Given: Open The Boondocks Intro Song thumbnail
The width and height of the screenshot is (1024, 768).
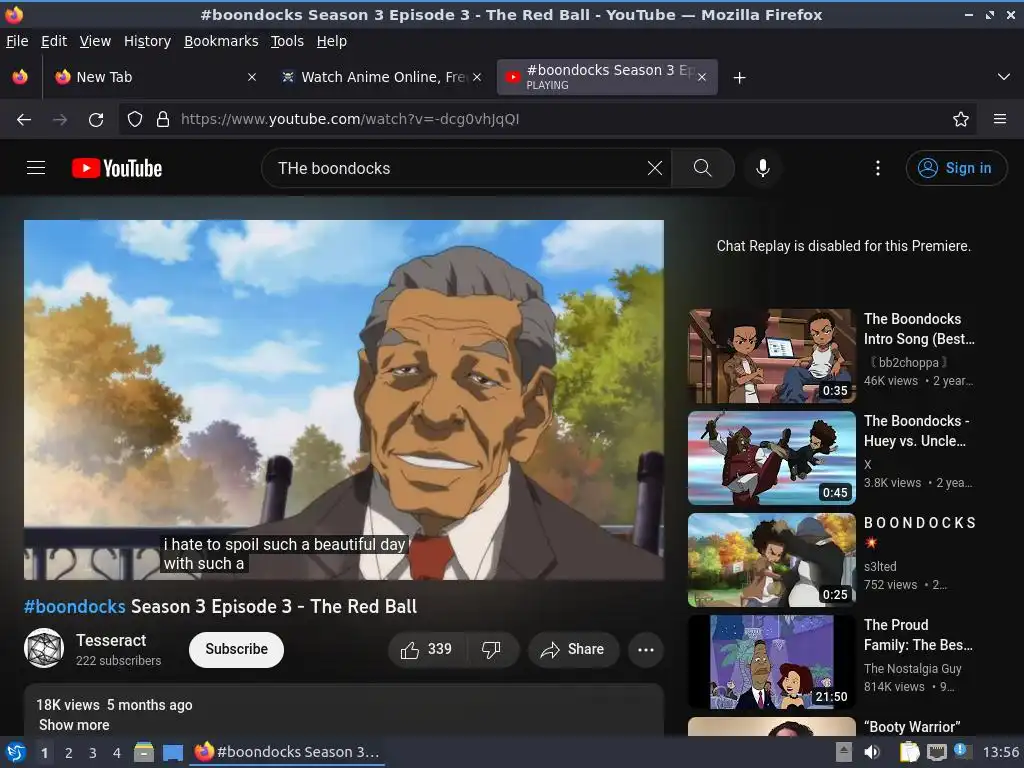Looking at the screenshot, I should (771, 356).
